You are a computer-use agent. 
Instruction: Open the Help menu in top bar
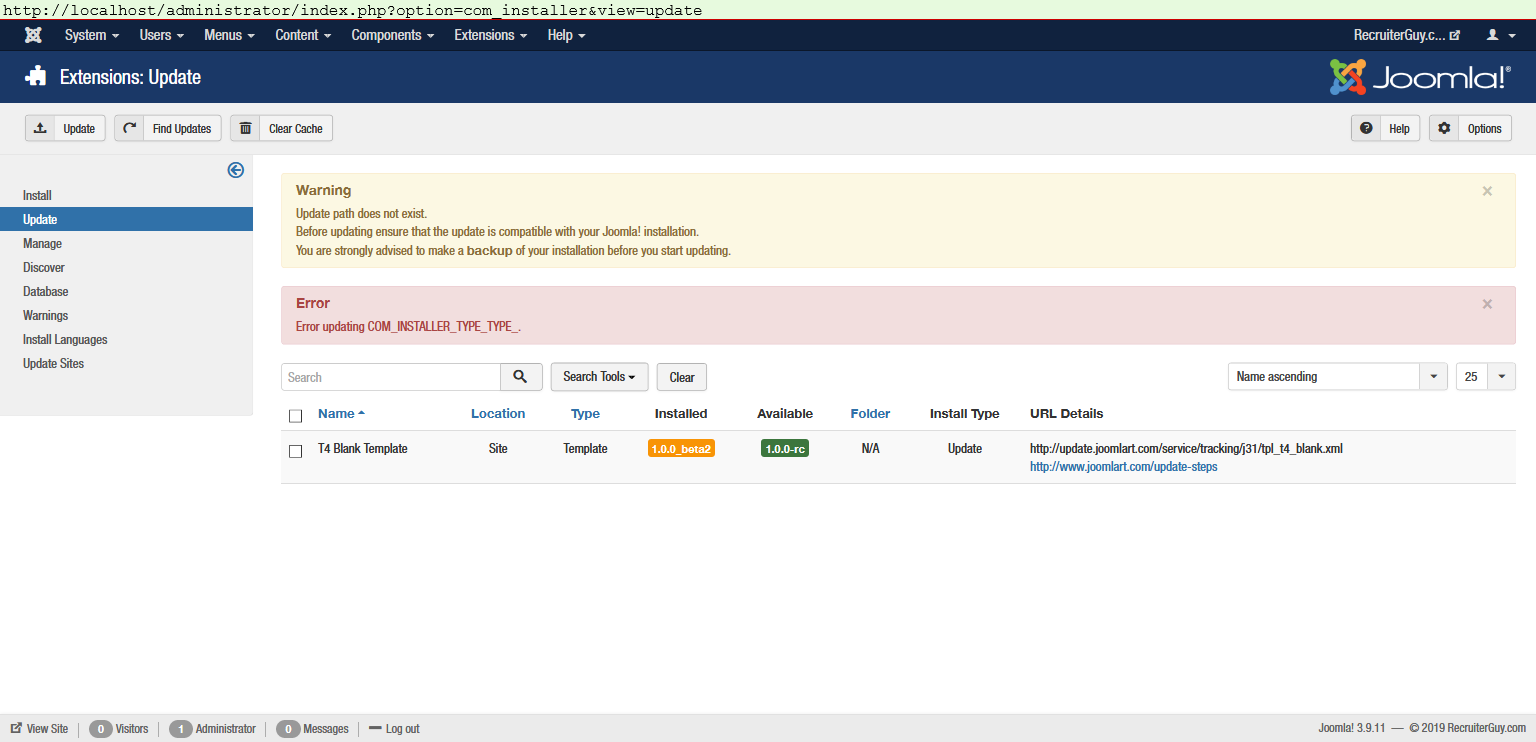click(x=566, y=35)
